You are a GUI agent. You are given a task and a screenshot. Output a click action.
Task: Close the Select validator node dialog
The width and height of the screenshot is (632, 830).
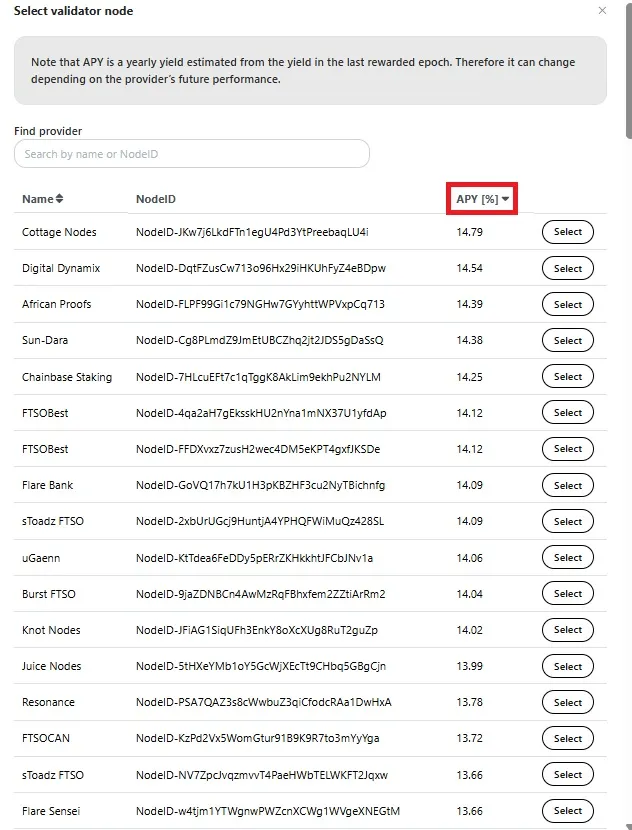(x=602, y=11)
